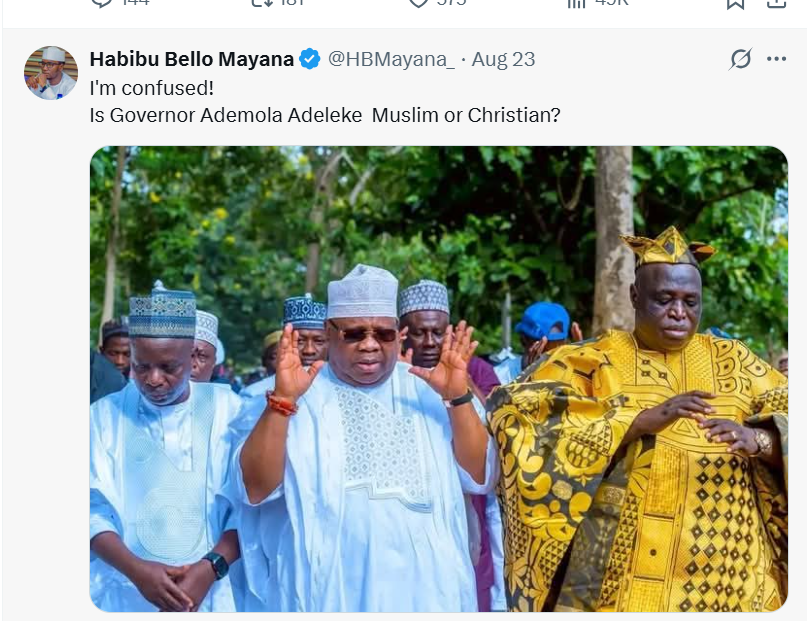
Task: Click the 45K views count
Action: 611,3
